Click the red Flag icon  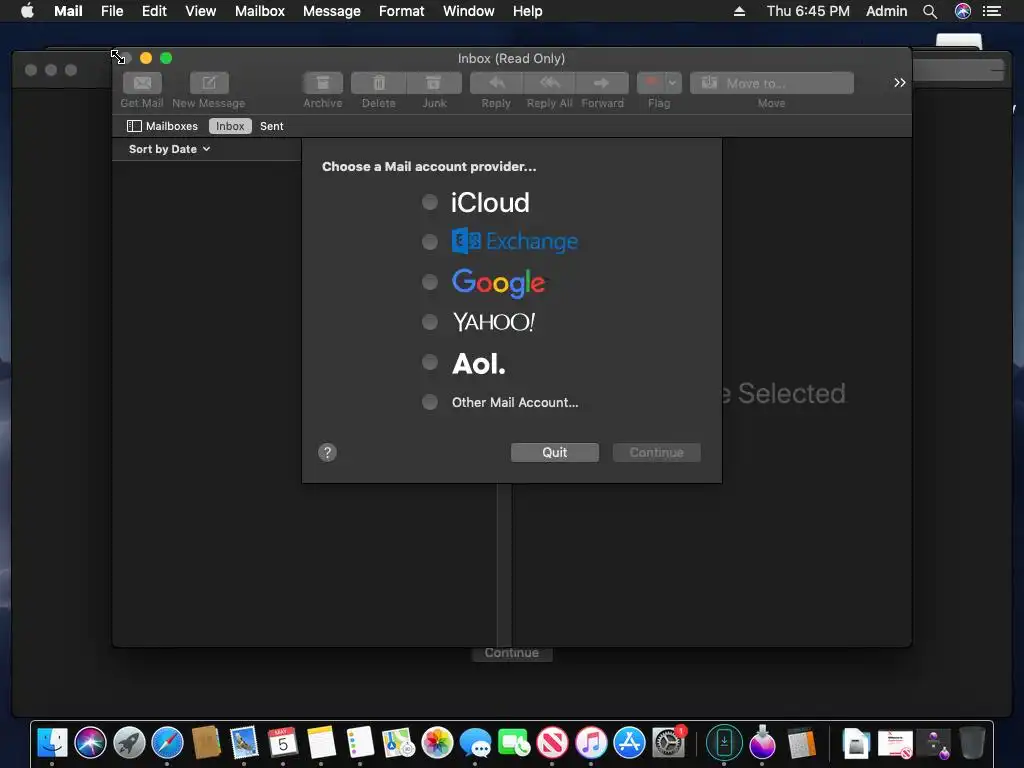(x=651, y=83)
